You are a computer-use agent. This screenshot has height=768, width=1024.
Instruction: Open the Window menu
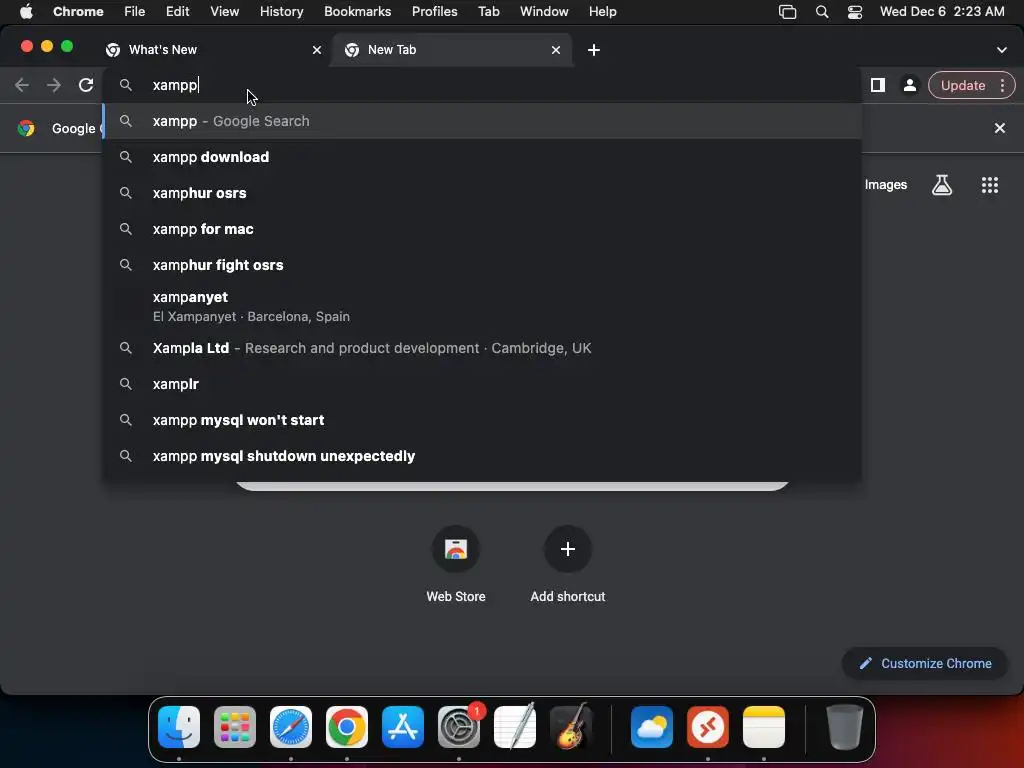544,12
